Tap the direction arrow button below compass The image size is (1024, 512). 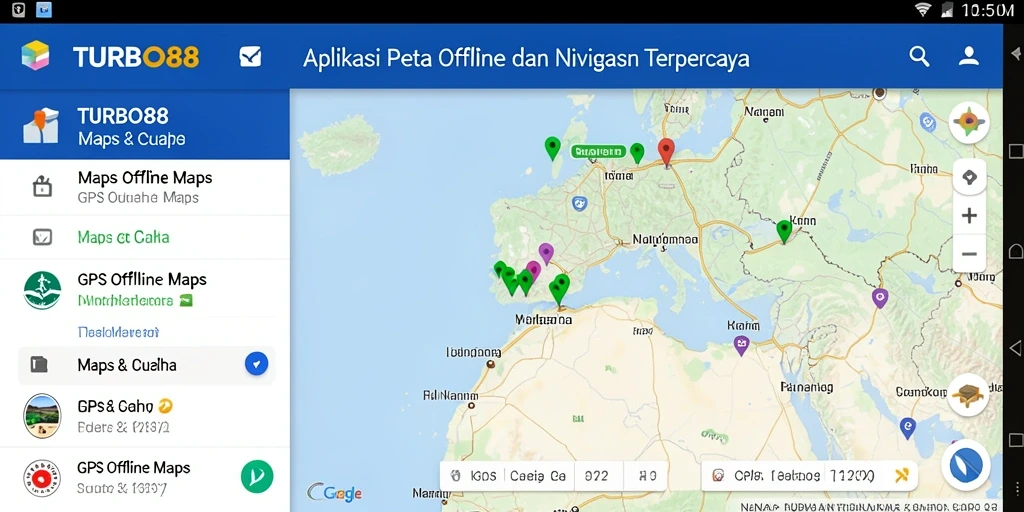coord(969,177)
